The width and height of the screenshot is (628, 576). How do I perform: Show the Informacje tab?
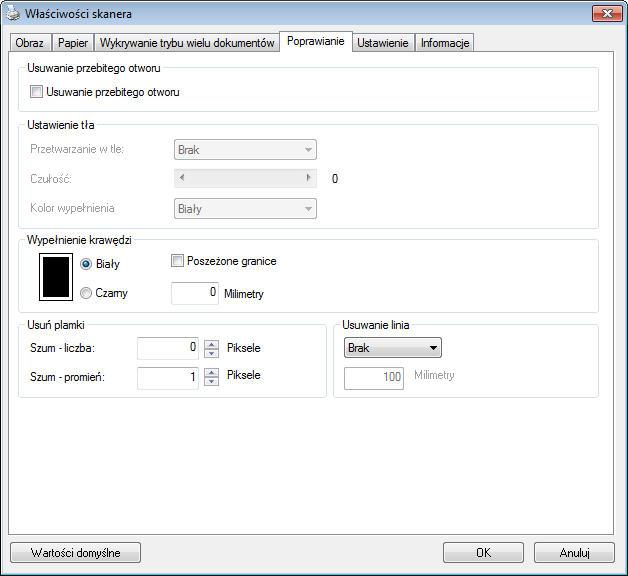[445, 43]
